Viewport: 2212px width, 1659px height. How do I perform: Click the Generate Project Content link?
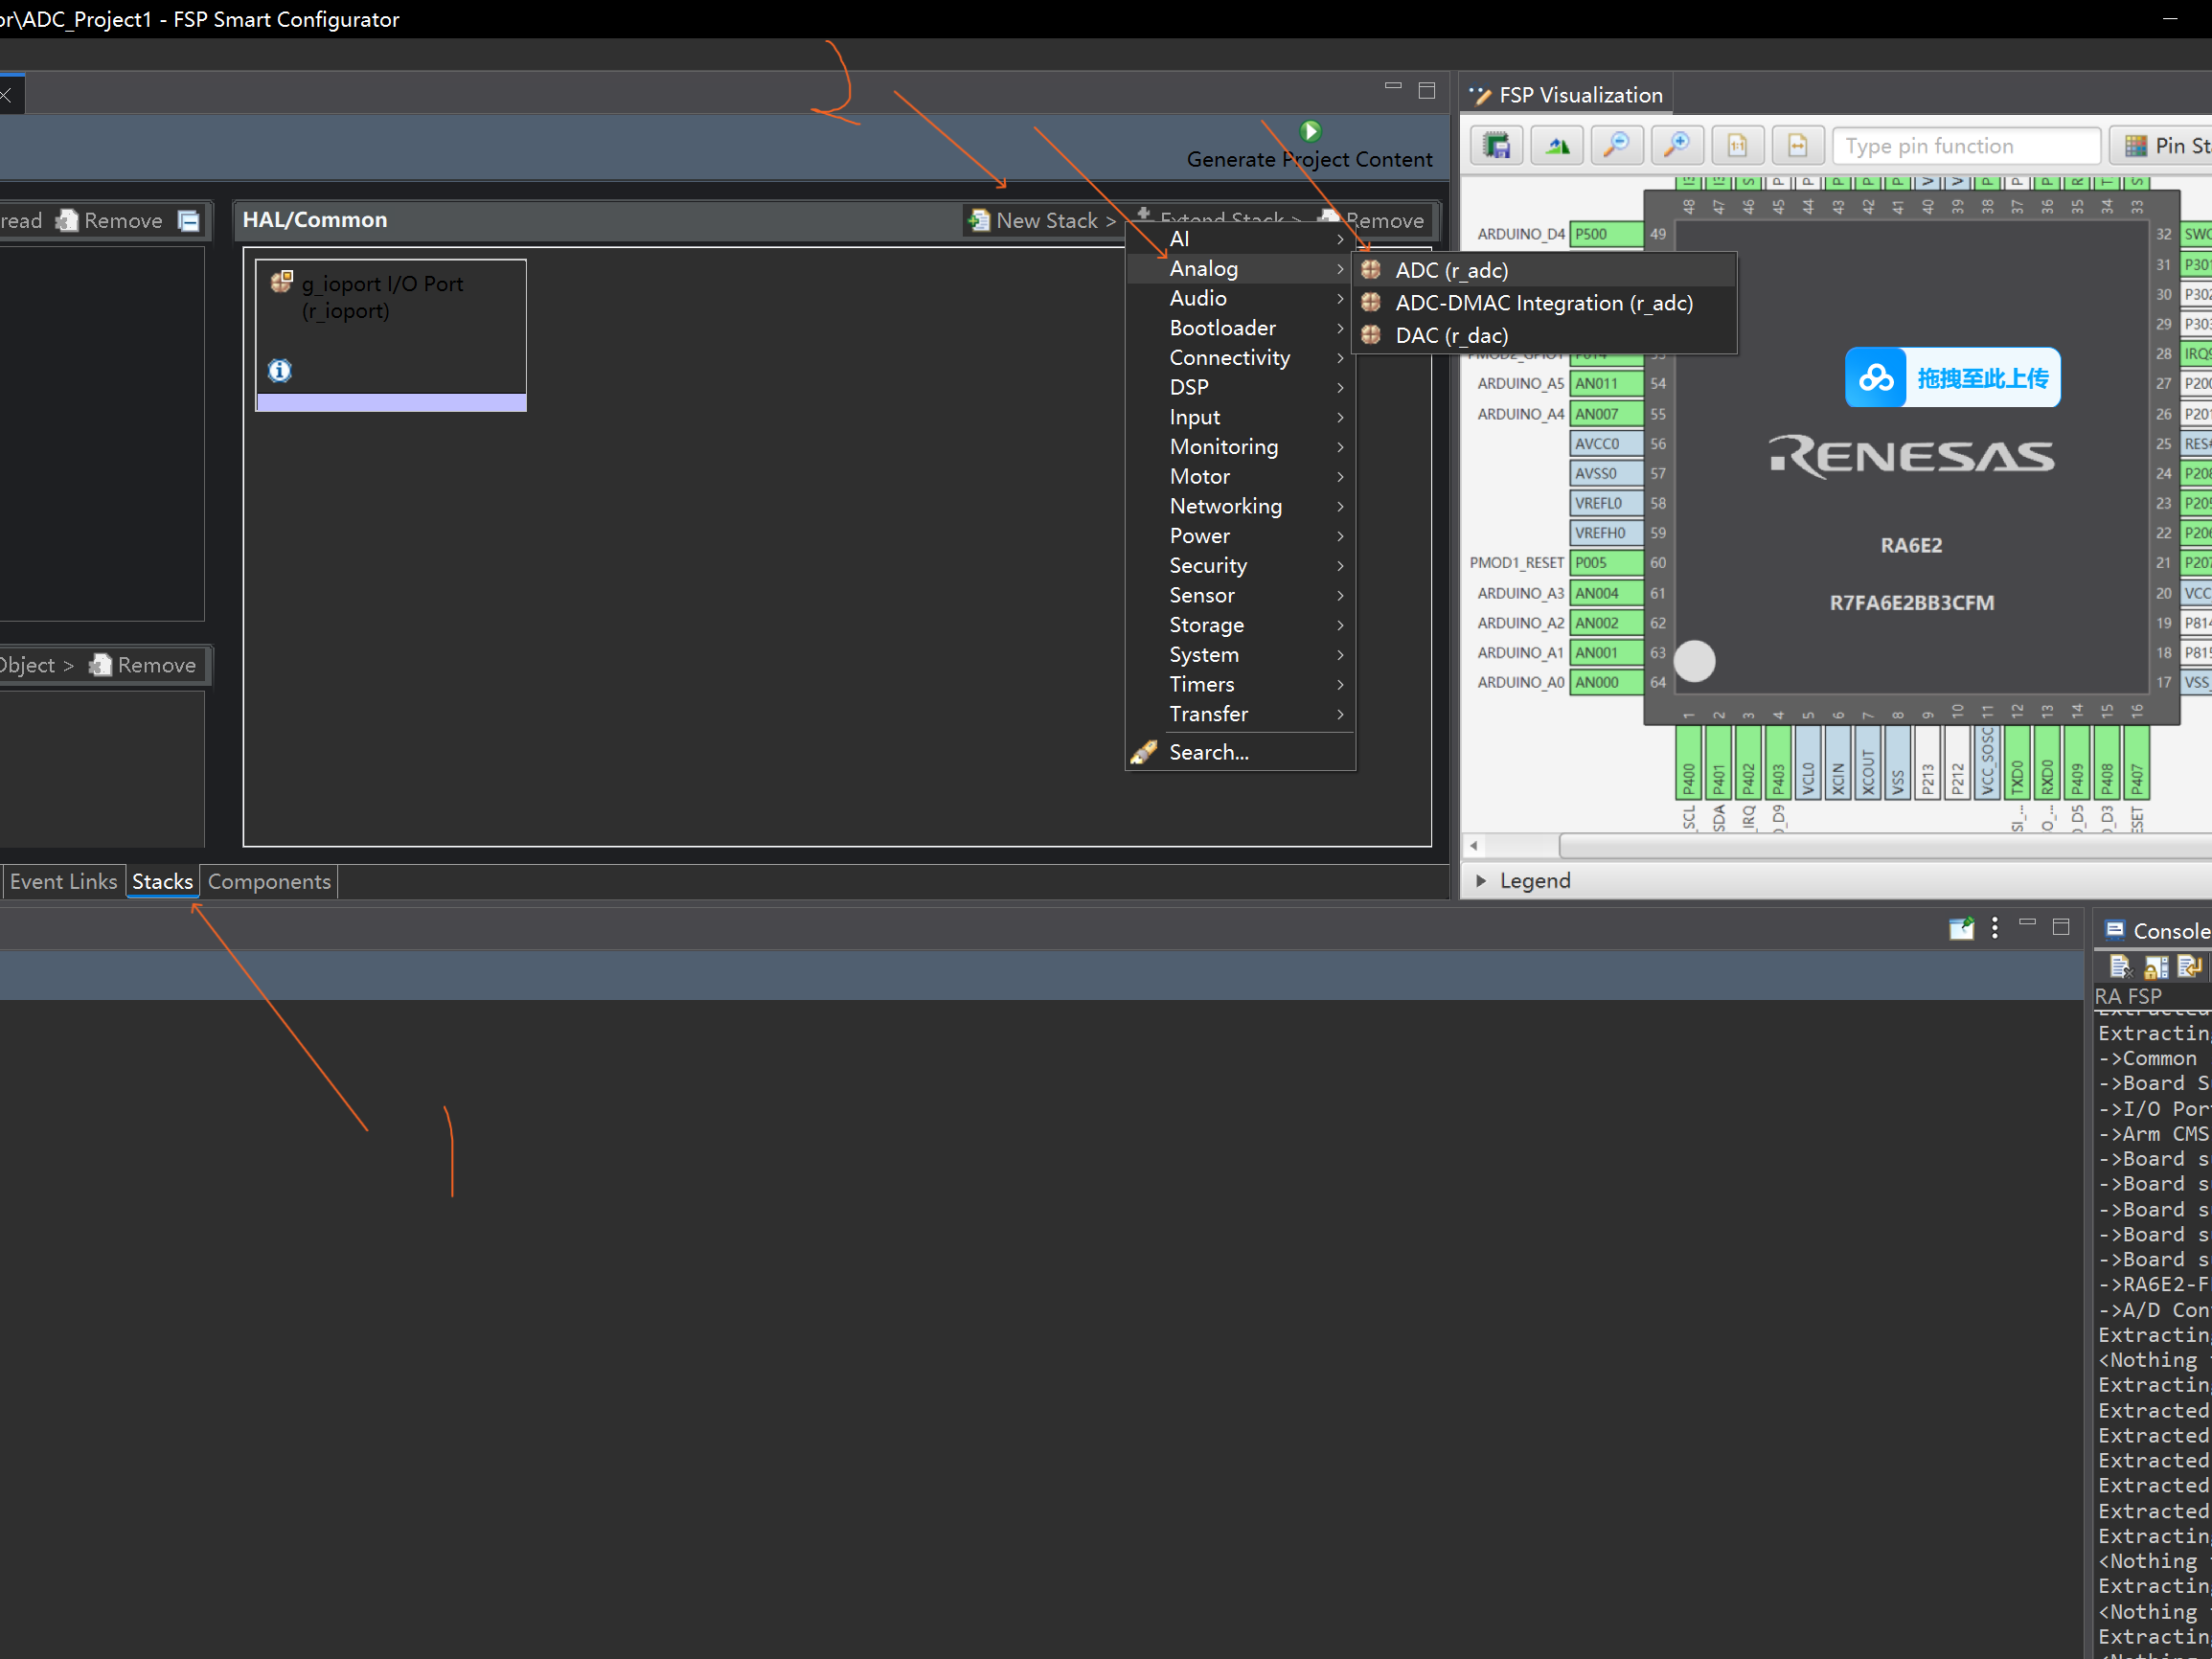[1309, 160]
